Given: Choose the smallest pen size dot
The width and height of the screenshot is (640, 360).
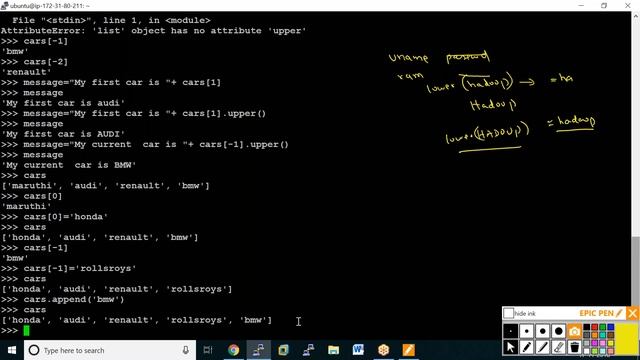Looking at the screenshot, I should 510,331.
